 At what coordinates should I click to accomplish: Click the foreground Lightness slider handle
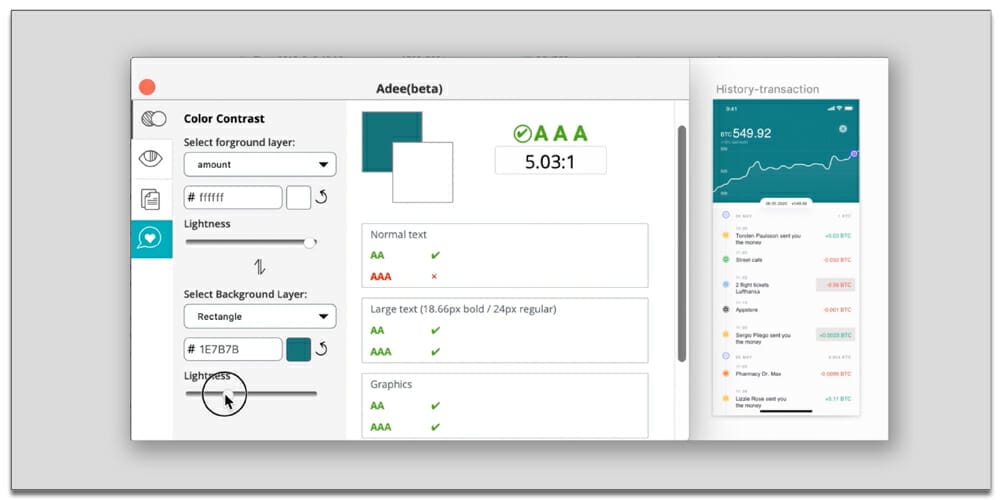point(309,242)
